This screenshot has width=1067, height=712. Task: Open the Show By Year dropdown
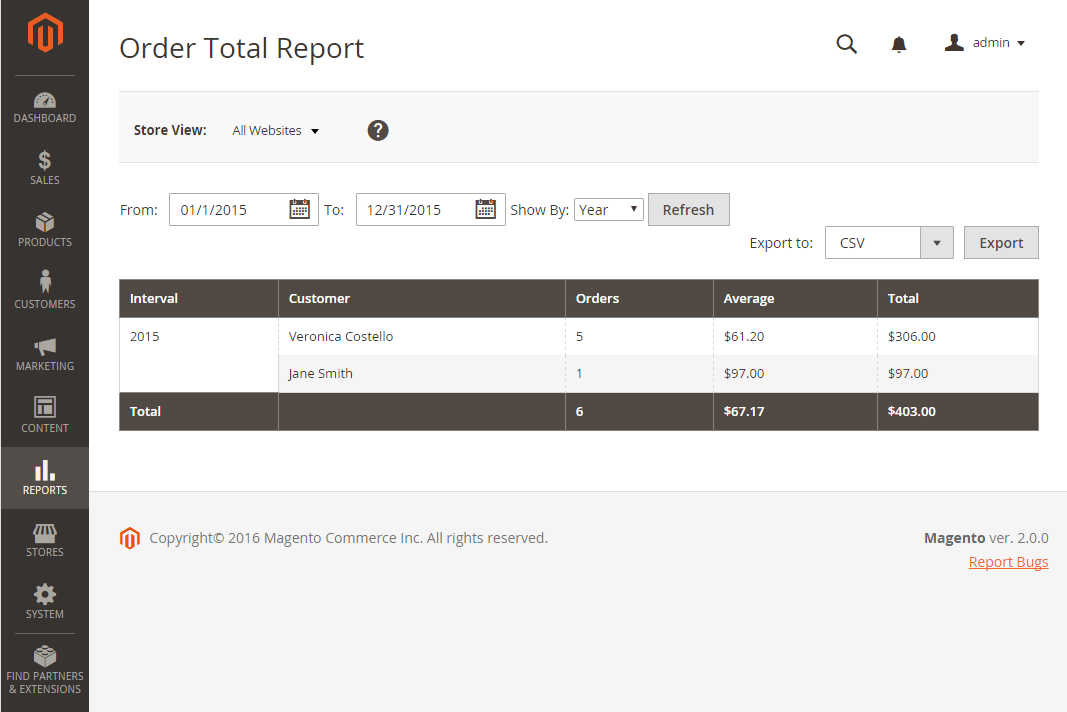[608, 210]
